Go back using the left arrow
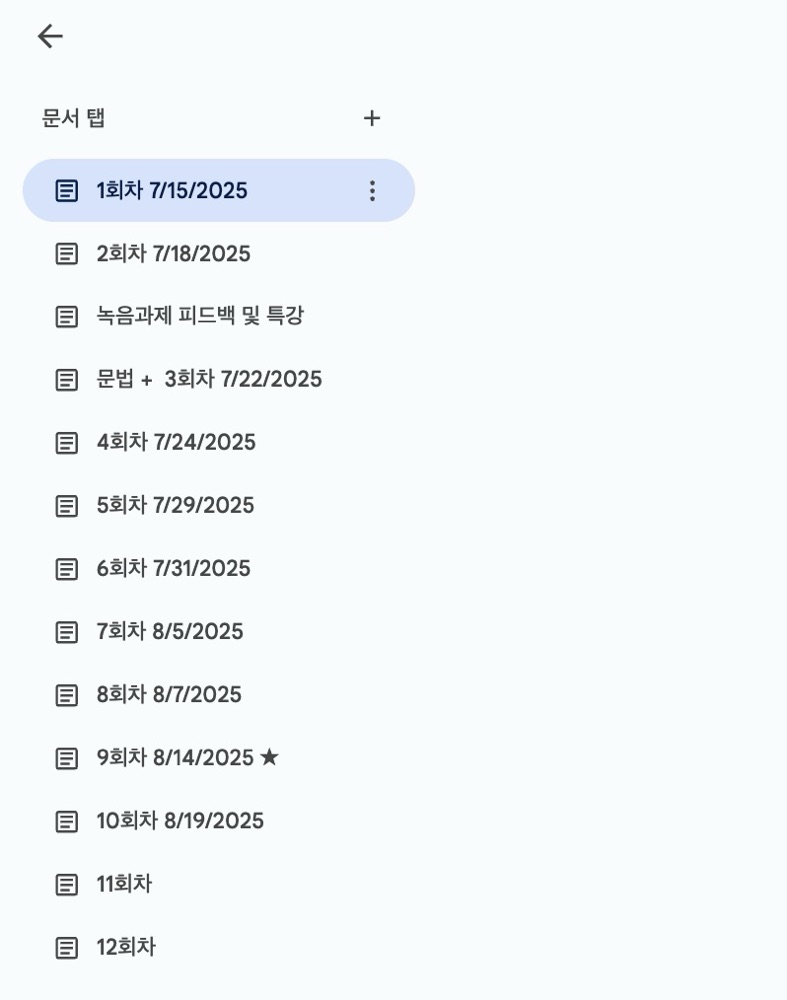Screen dimensions: 787x1000 point(50,36)
